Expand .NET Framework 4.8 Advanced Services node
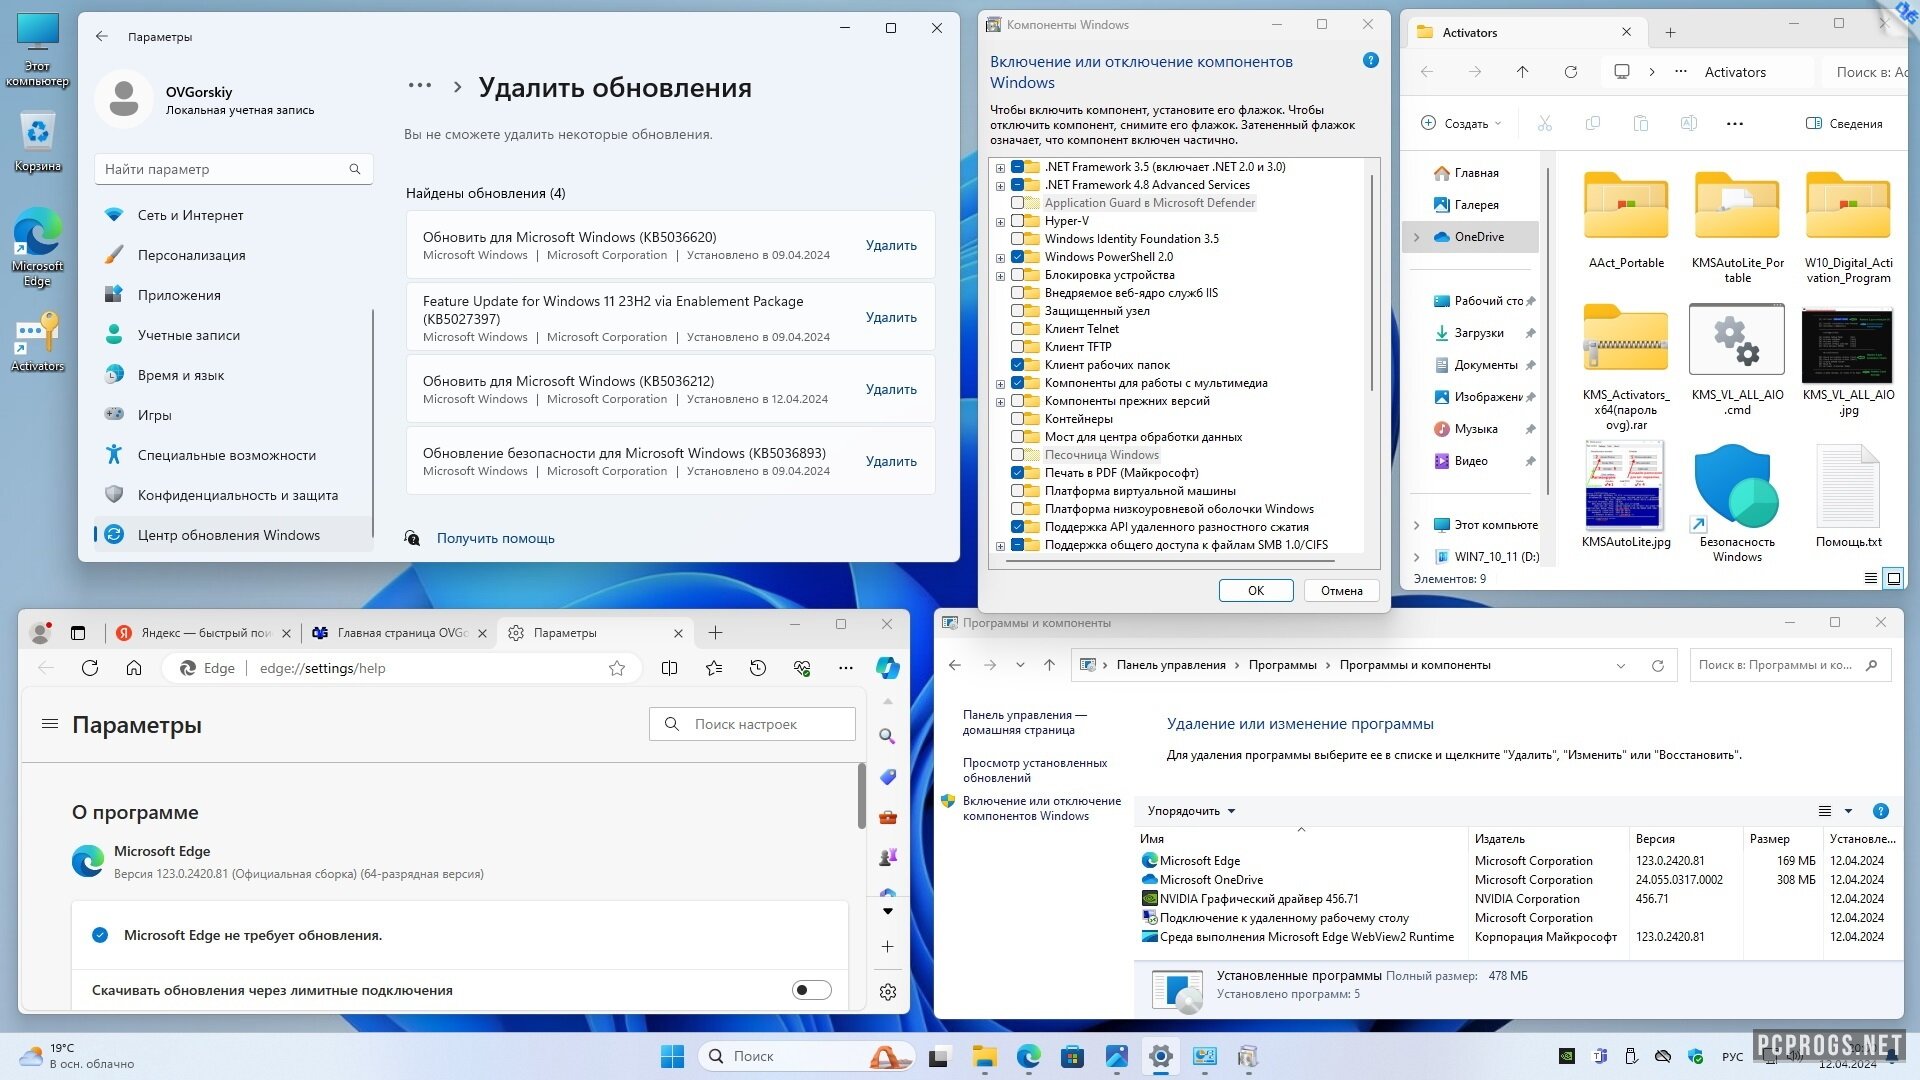Image resolution: width=1920 pixels, height=1080 pixels. pos(1000,186)
